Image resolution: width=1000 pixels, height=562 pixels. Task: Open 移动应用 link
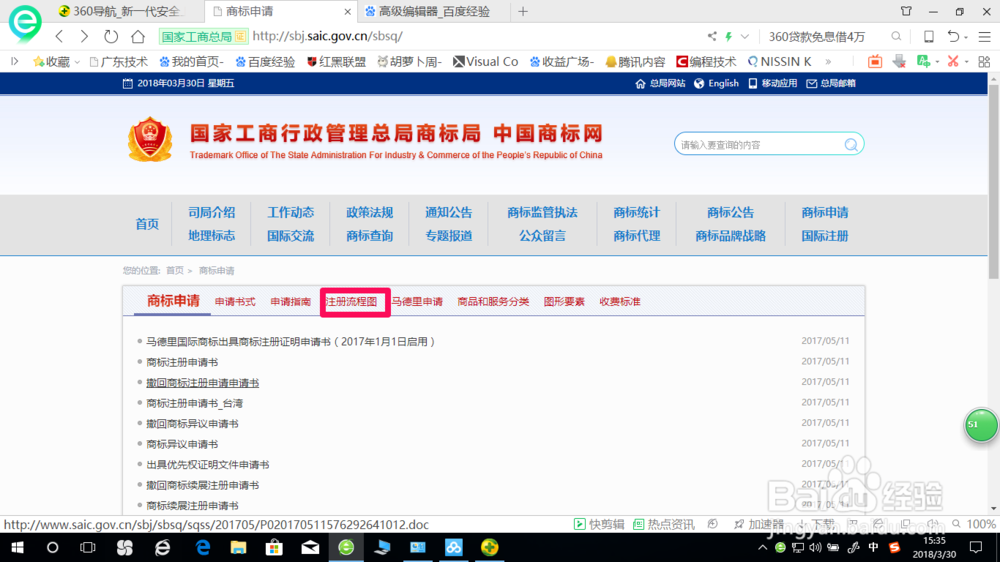click(x=772, y=84)
